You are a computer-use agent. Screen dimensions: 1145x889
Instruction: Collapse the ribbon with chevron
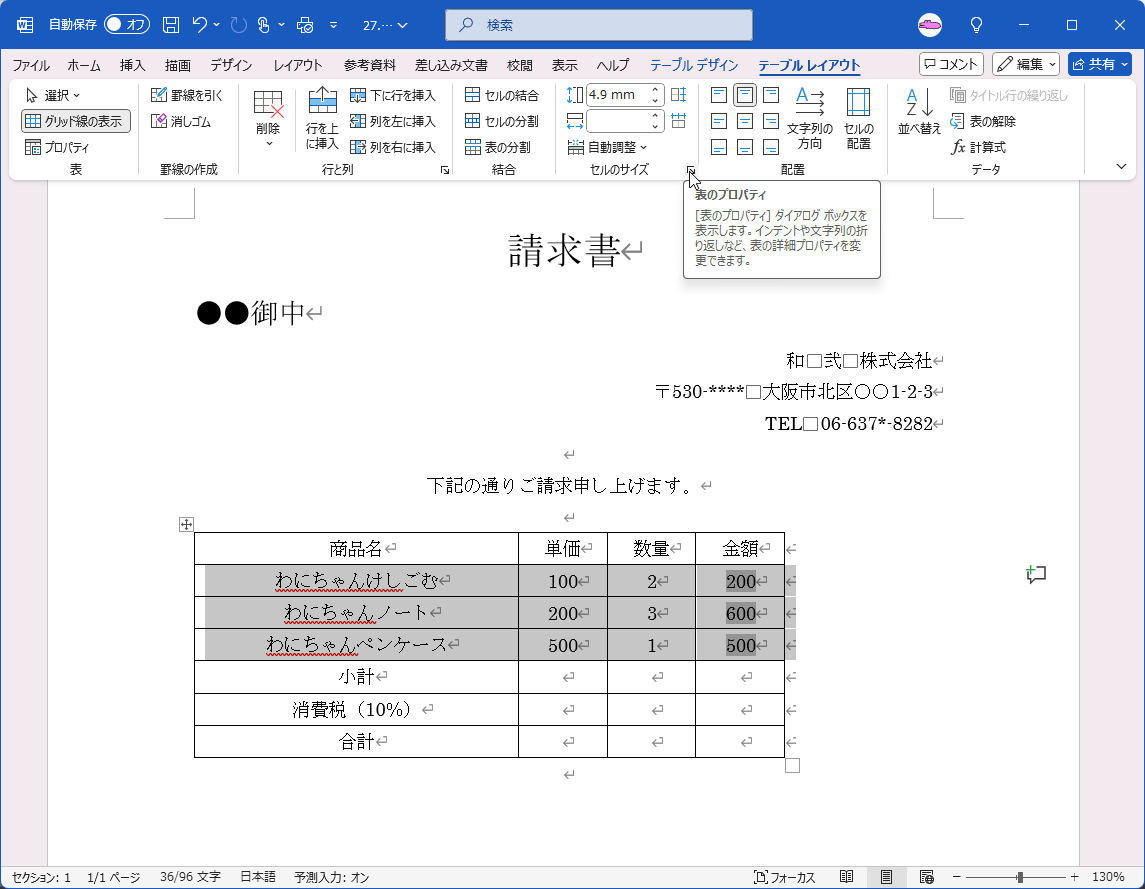1121,167
